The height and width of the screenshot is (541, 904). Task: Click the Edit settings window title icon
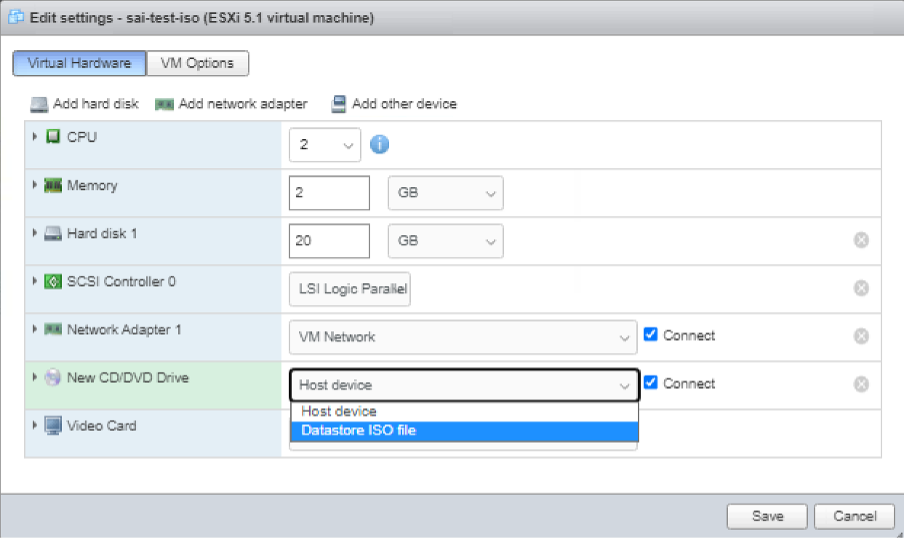pos(16,17)
